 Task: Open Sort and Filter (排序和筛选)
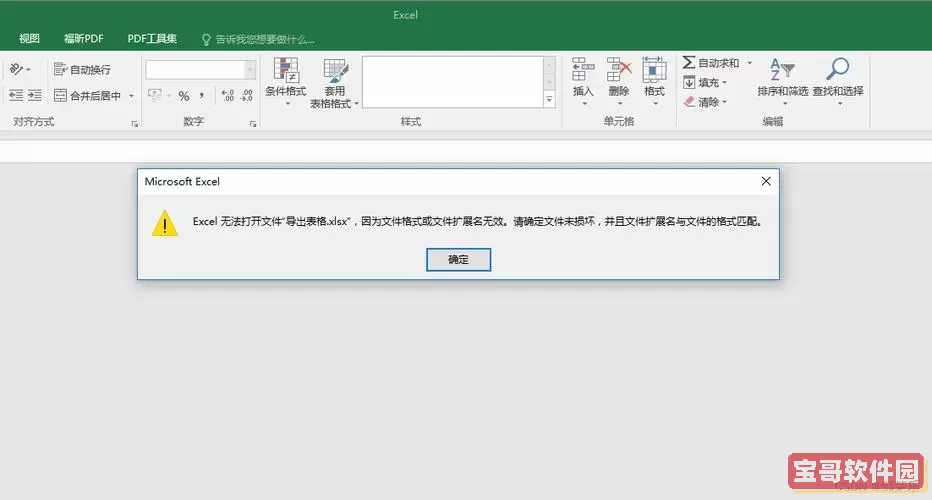pyautogui.click(x=782, y=82)
